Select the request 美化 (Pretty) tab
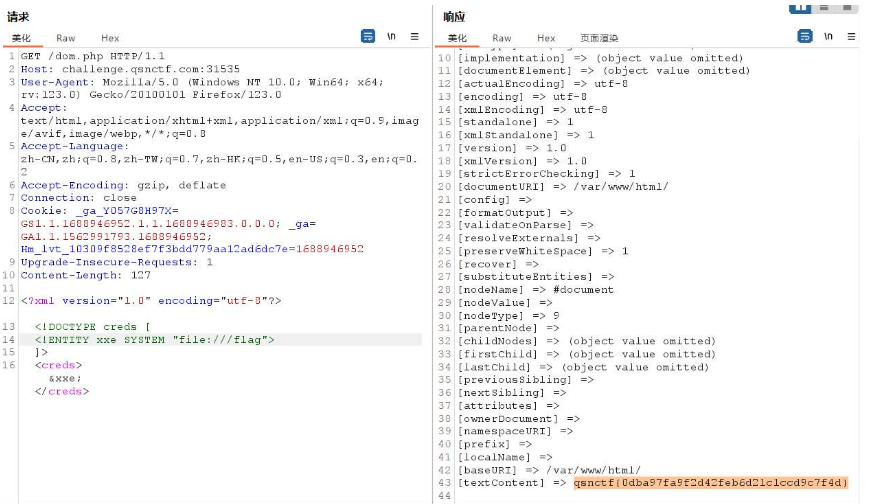The width and height of the screenshot is (880, 504). 21,38
